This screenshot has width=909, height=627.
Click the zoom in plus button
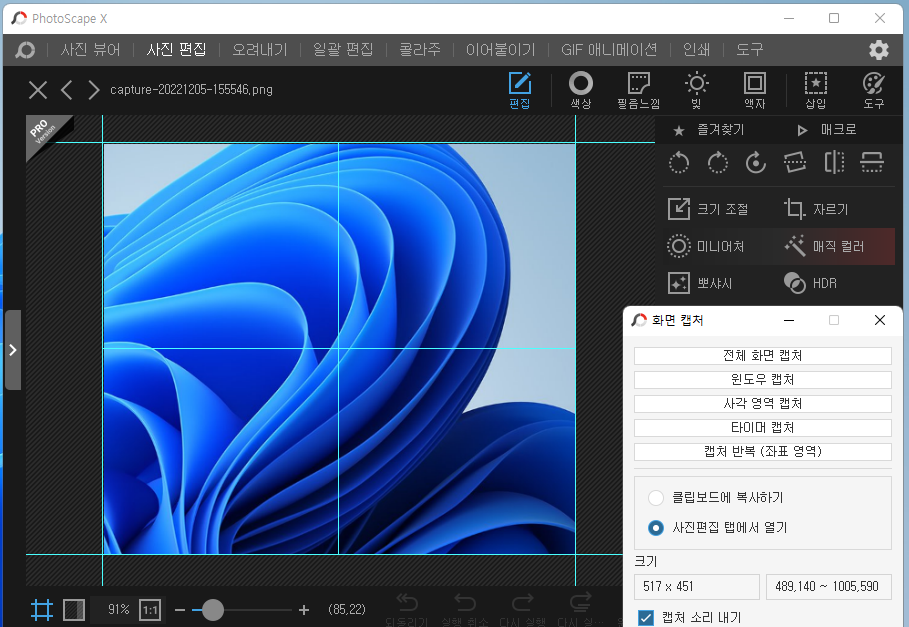click(304, 610)
